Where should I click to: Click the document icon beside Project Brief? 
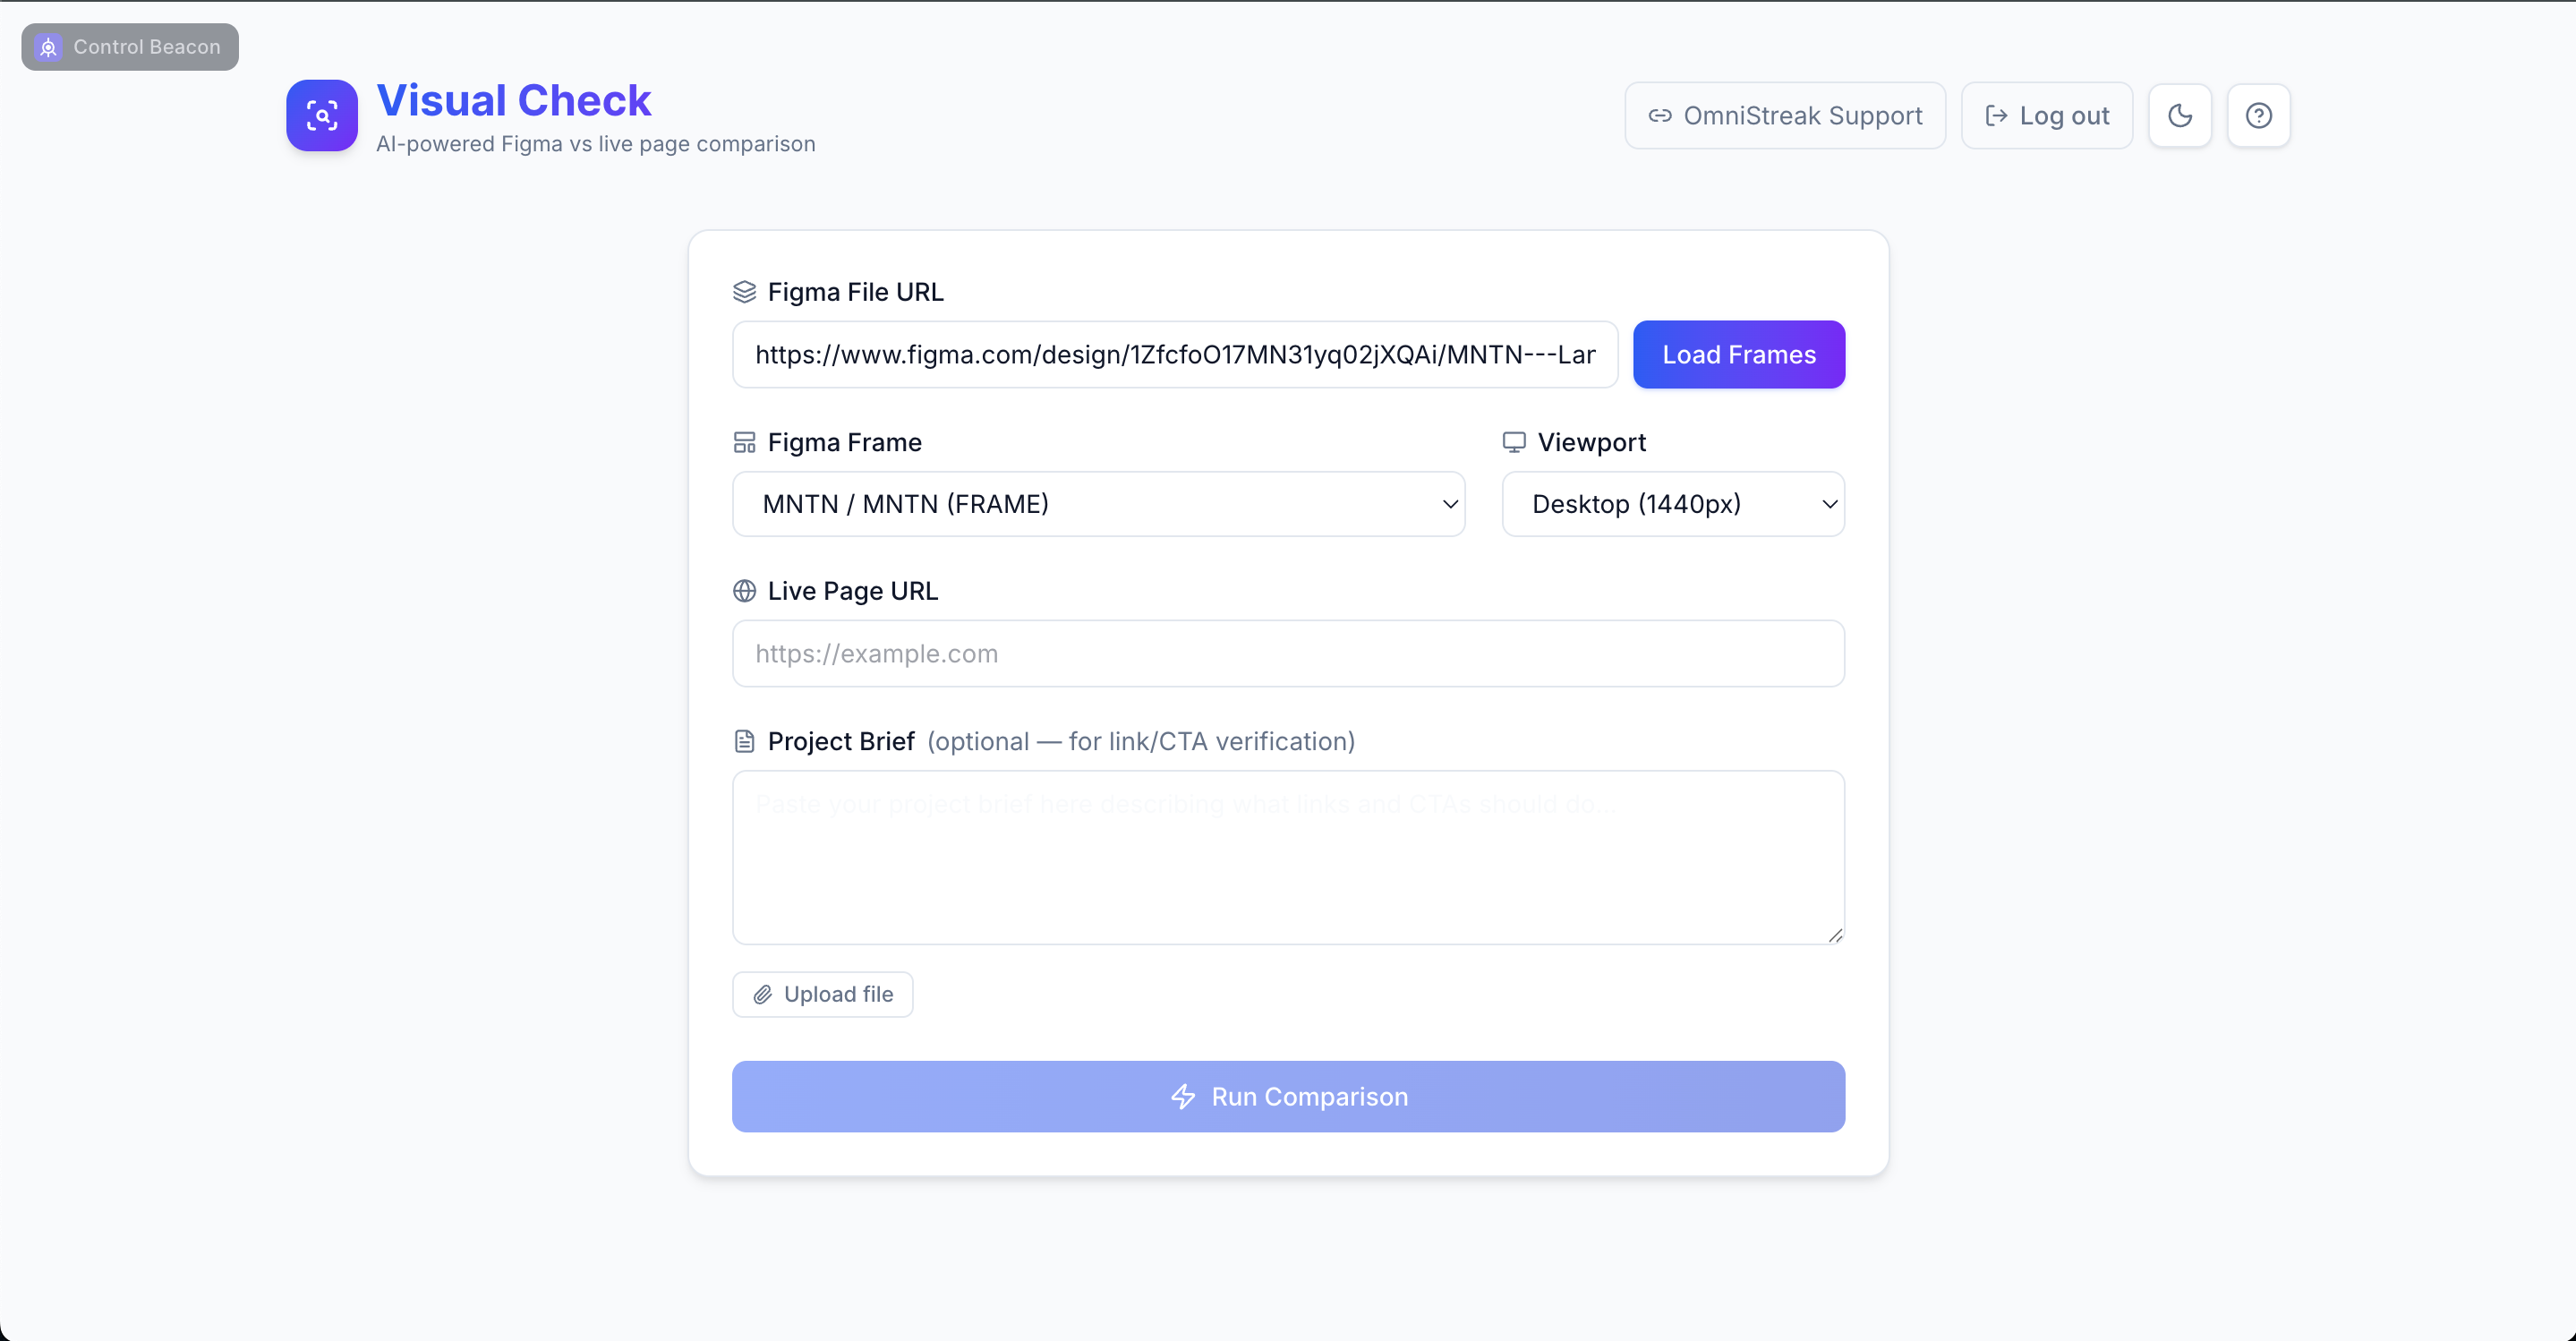click(744, 741)
